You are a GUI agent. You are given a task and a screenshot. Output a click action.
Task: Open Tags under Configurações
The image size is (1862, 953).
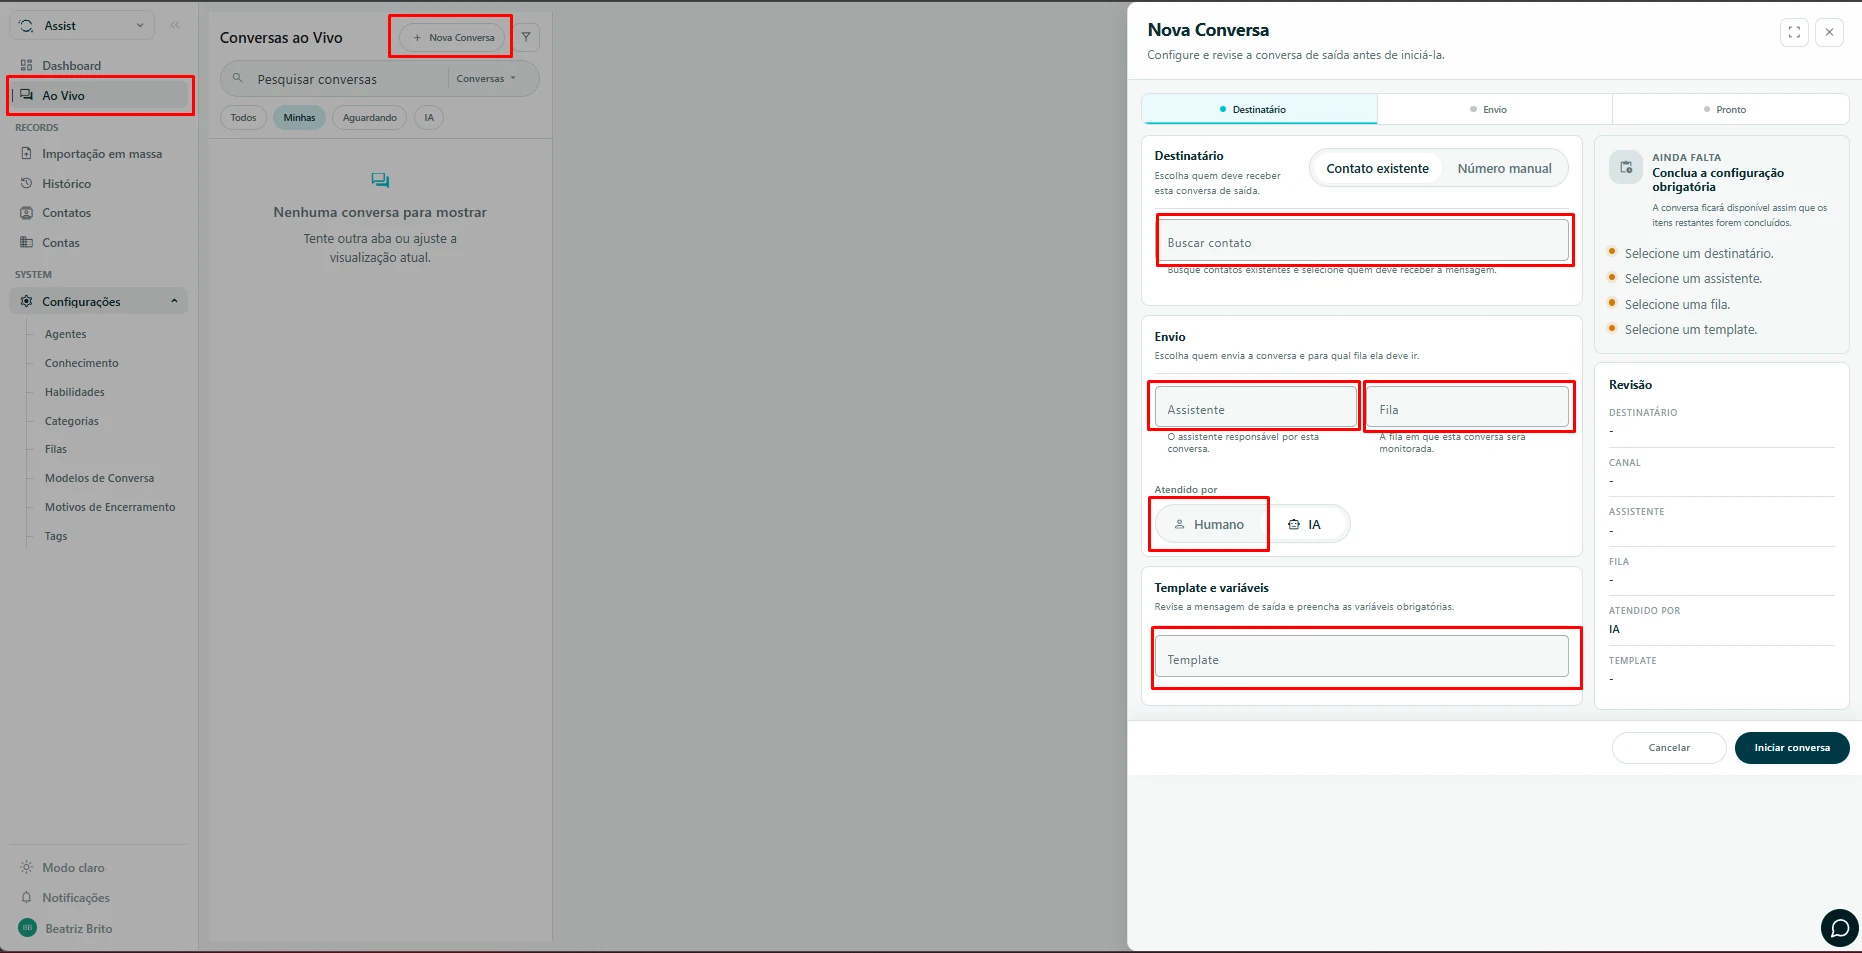[x=56, y=536]
